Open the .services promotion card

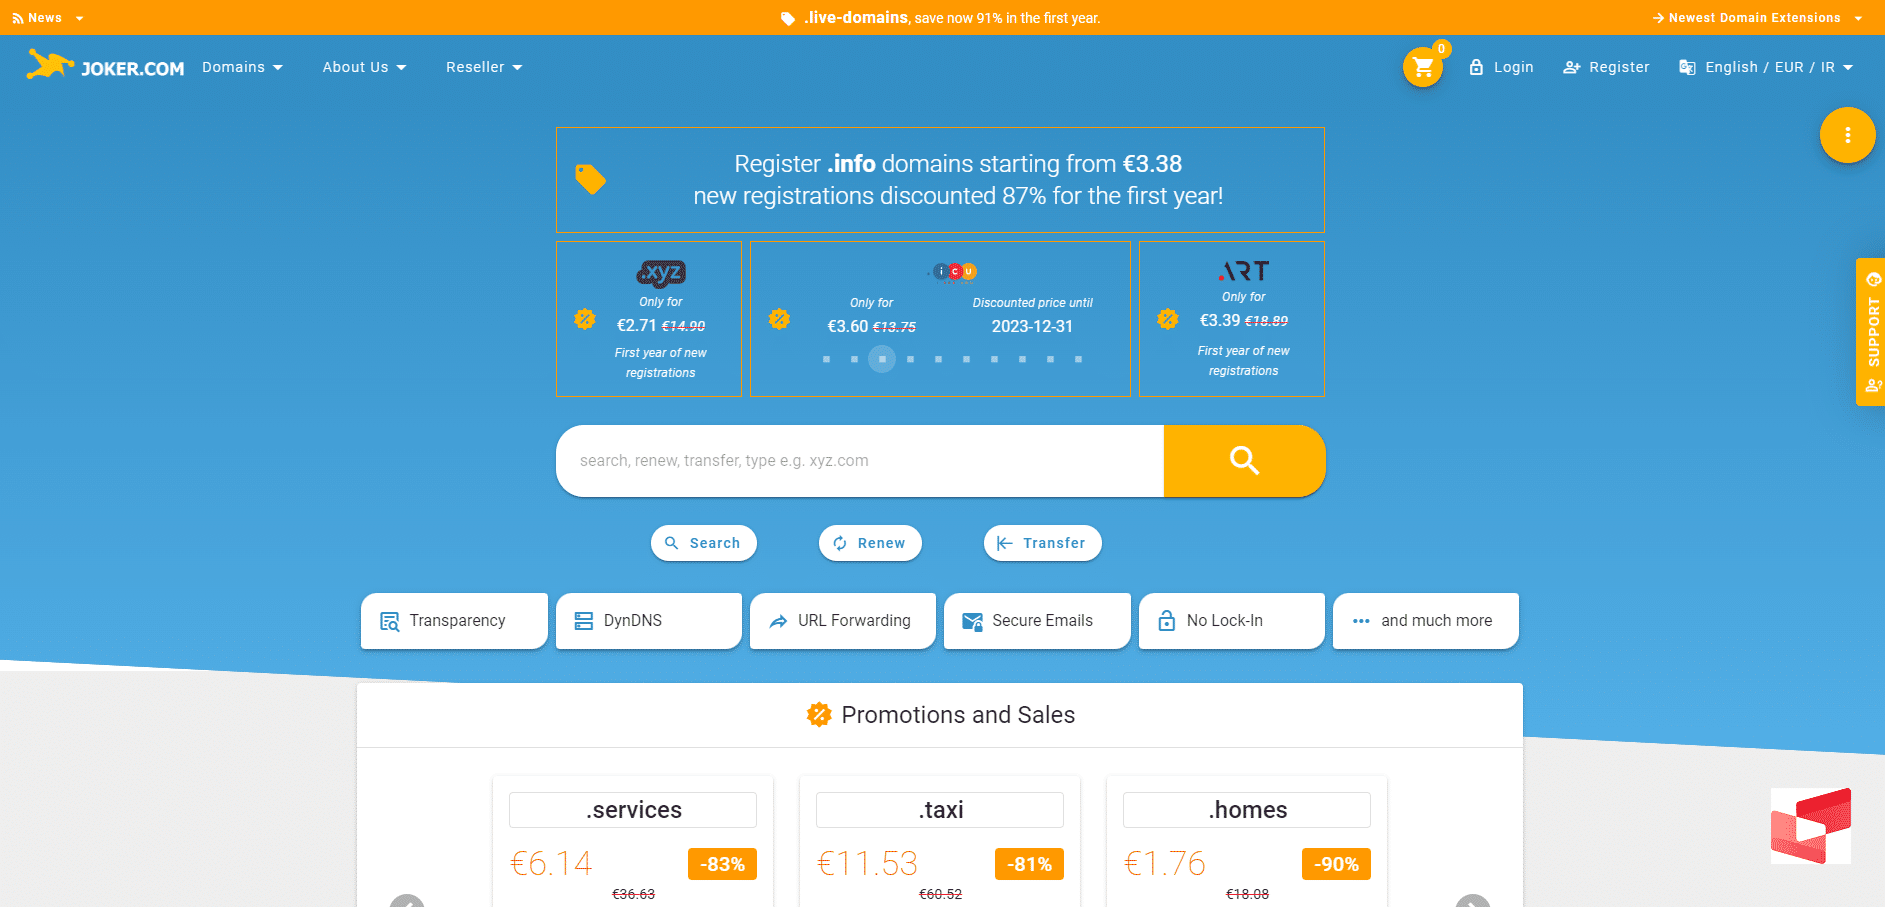pos(633,842)
